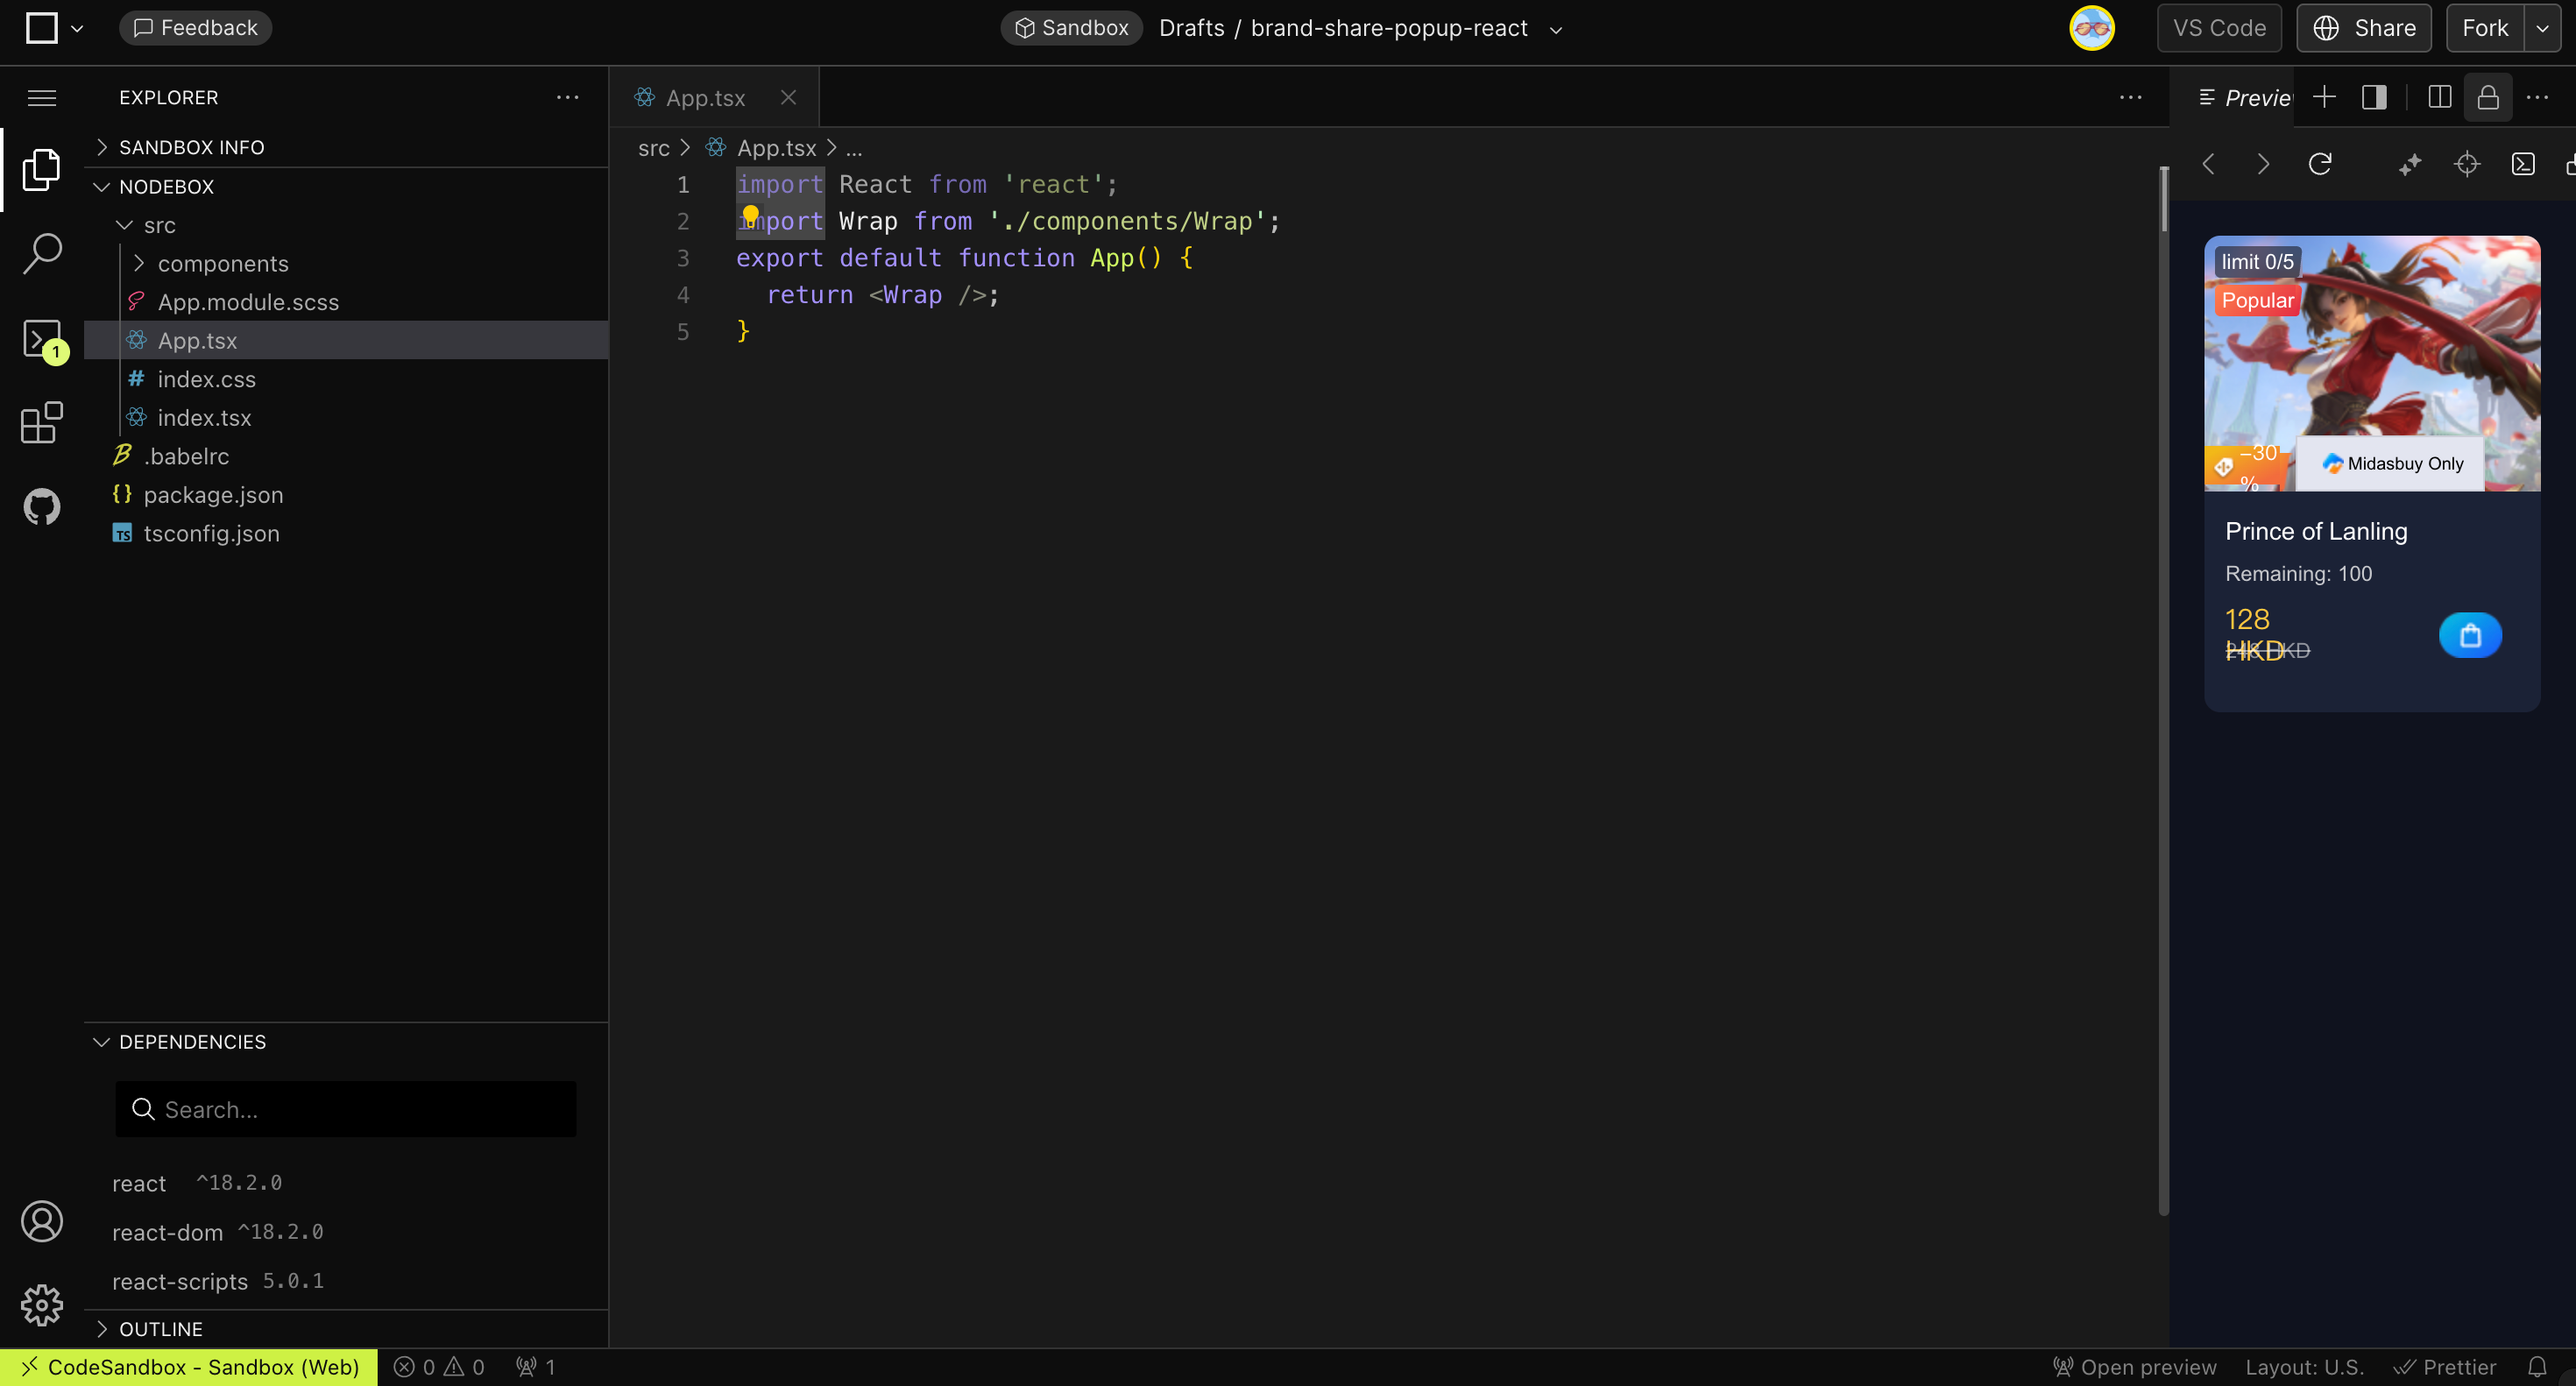Open index.tsx file
Screen dimensions: 2576x1386
point(347,418)
